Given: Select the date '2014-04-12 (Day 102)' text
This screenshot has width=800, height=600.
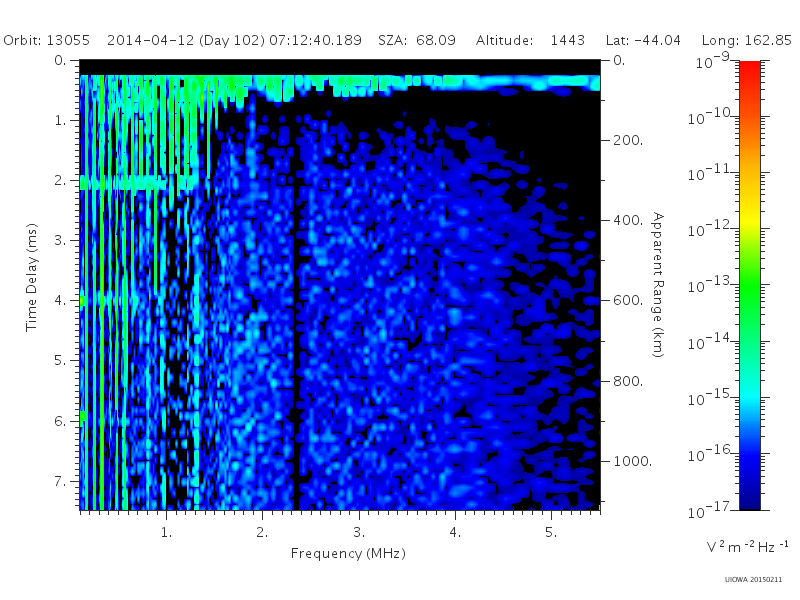Looking at the screenshot, I should pyautogui.click(x=186, y=40).
